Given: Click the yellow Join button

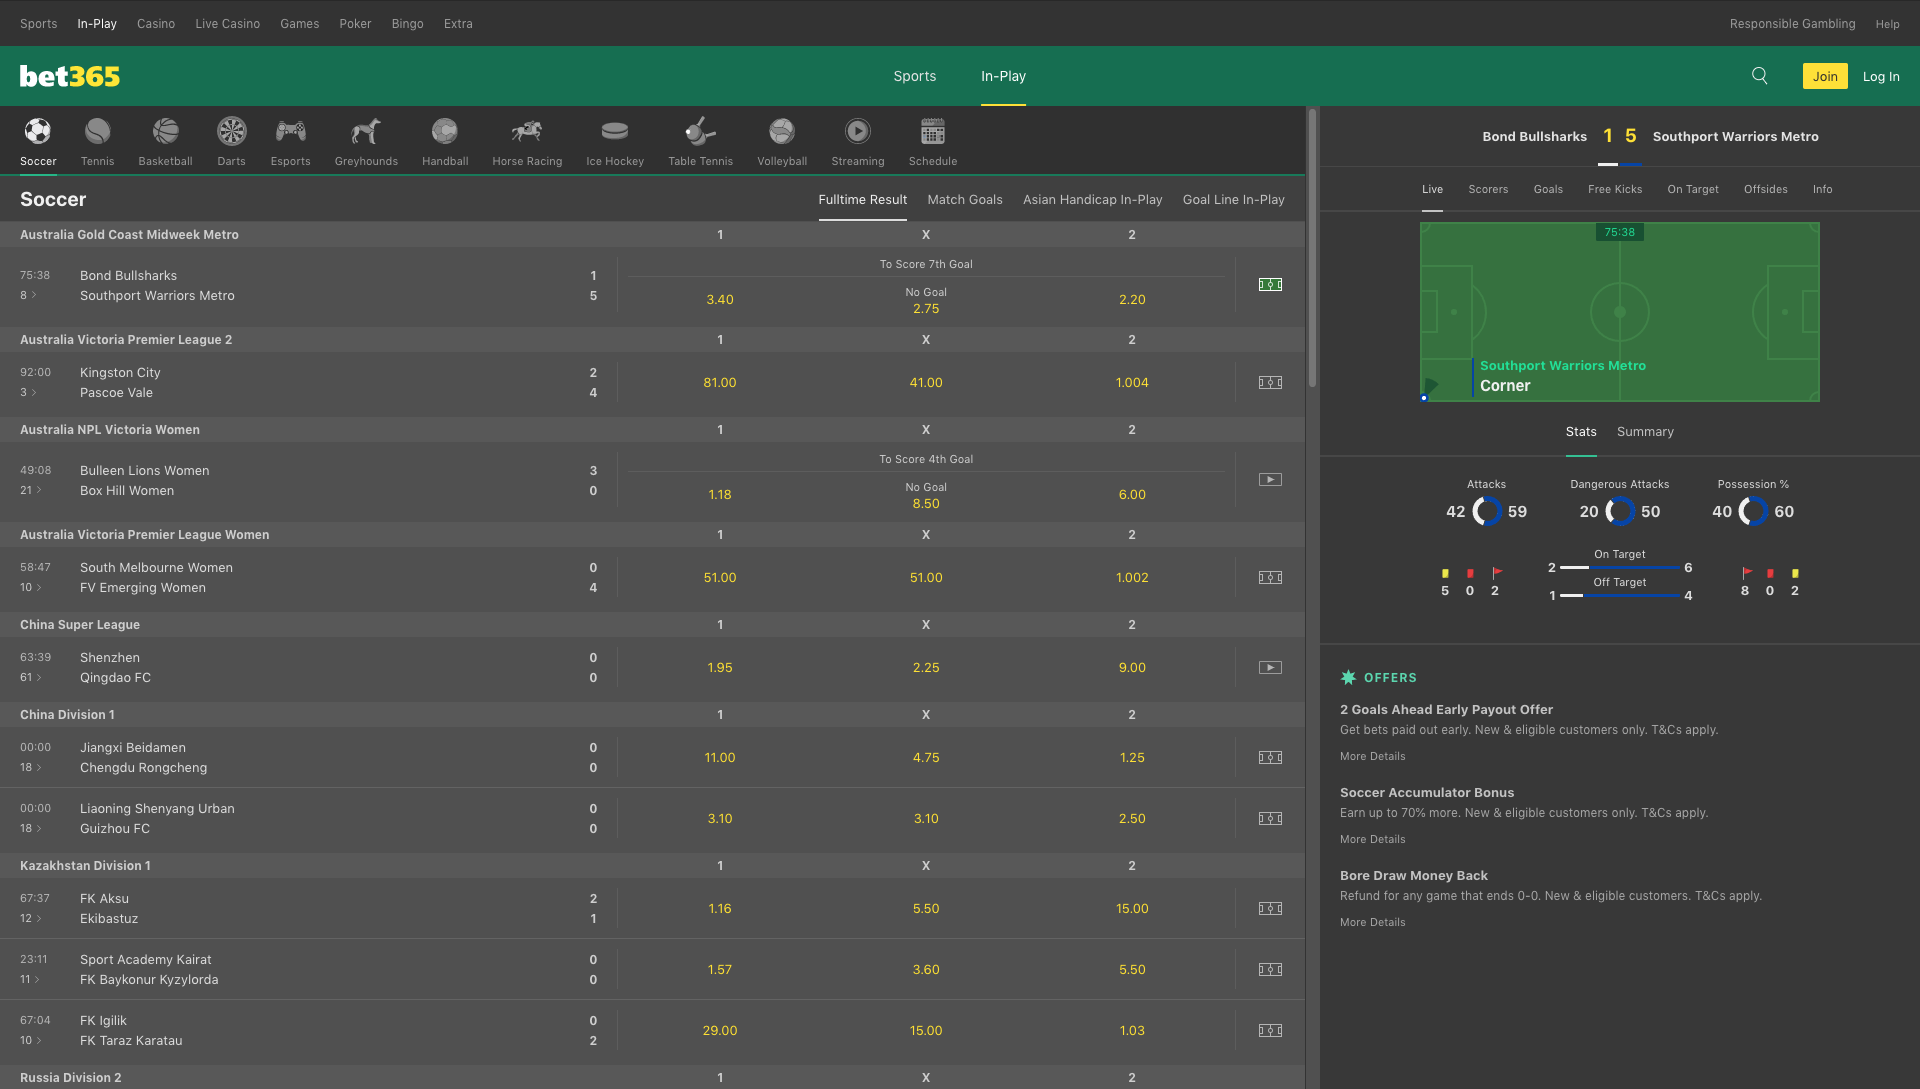Looking at the screenshot, I should pyautogui.click(x=1825, y=76).
